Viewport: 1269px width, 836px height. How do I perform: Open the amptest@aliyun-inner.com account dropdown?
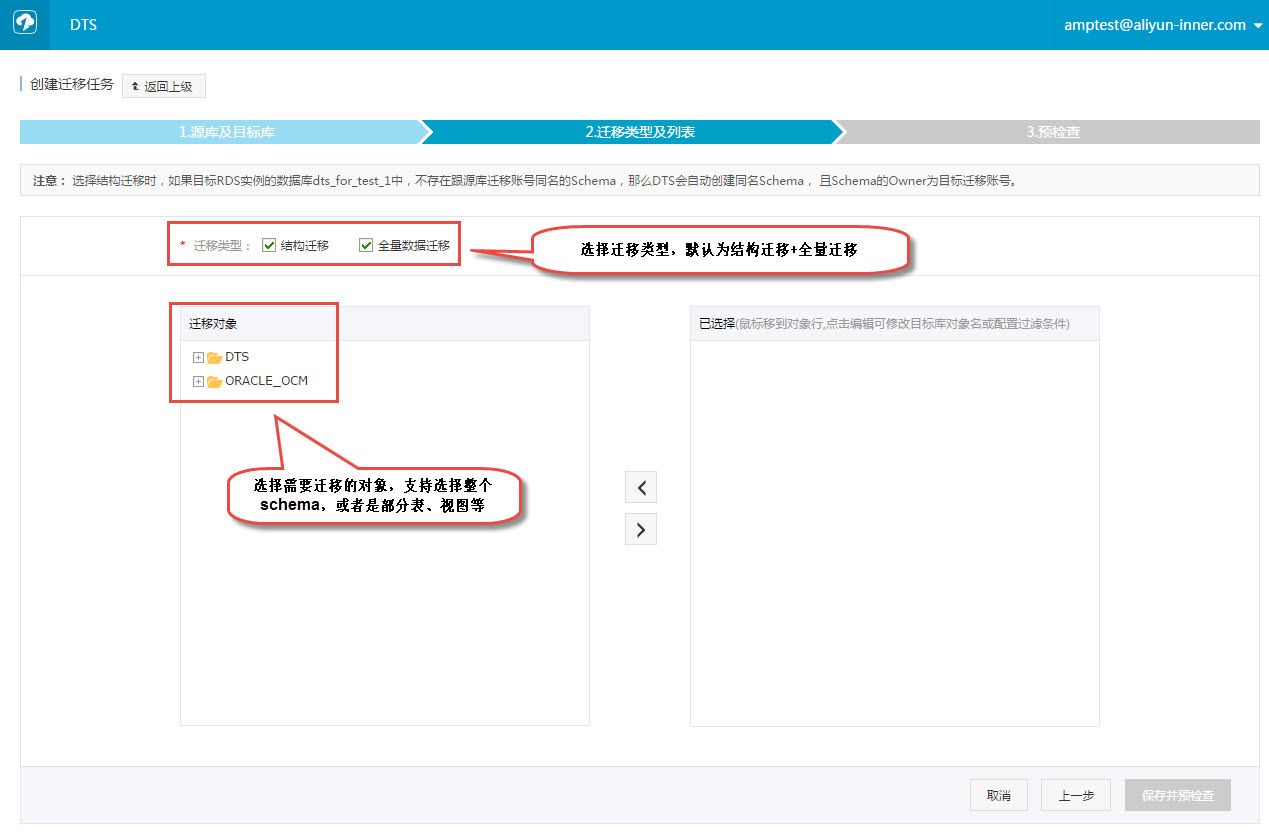1157,24
